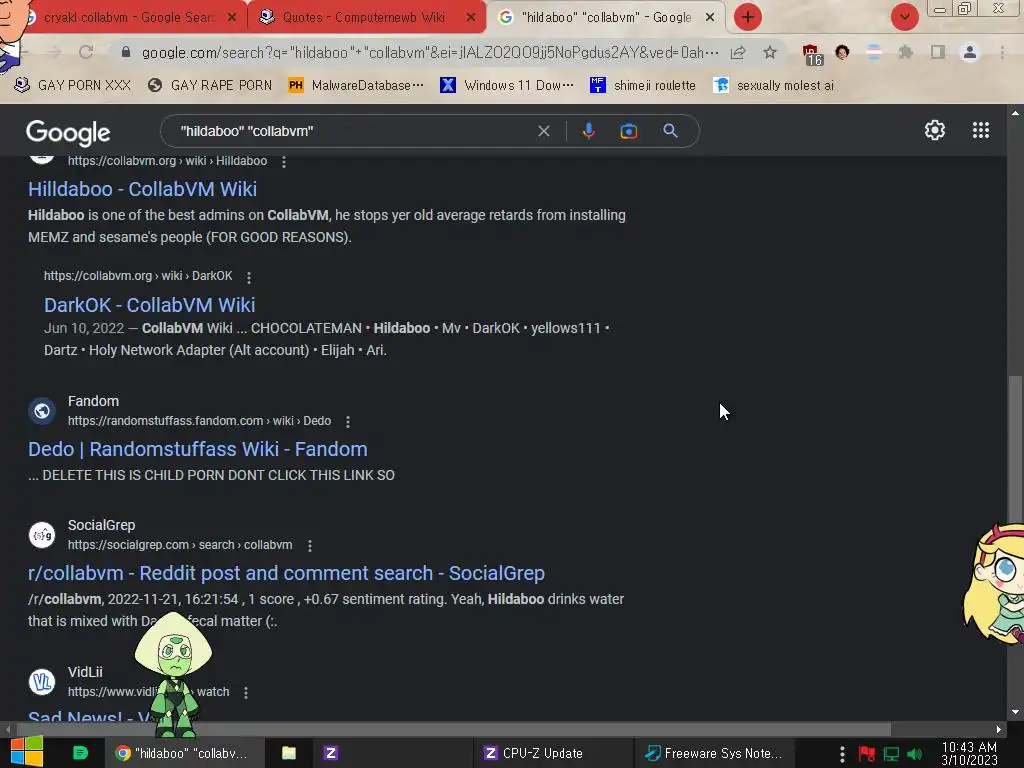Open the Chrome three-dot menu
This screenshot has width=1024, height=768.
(x=1002, y=52)
